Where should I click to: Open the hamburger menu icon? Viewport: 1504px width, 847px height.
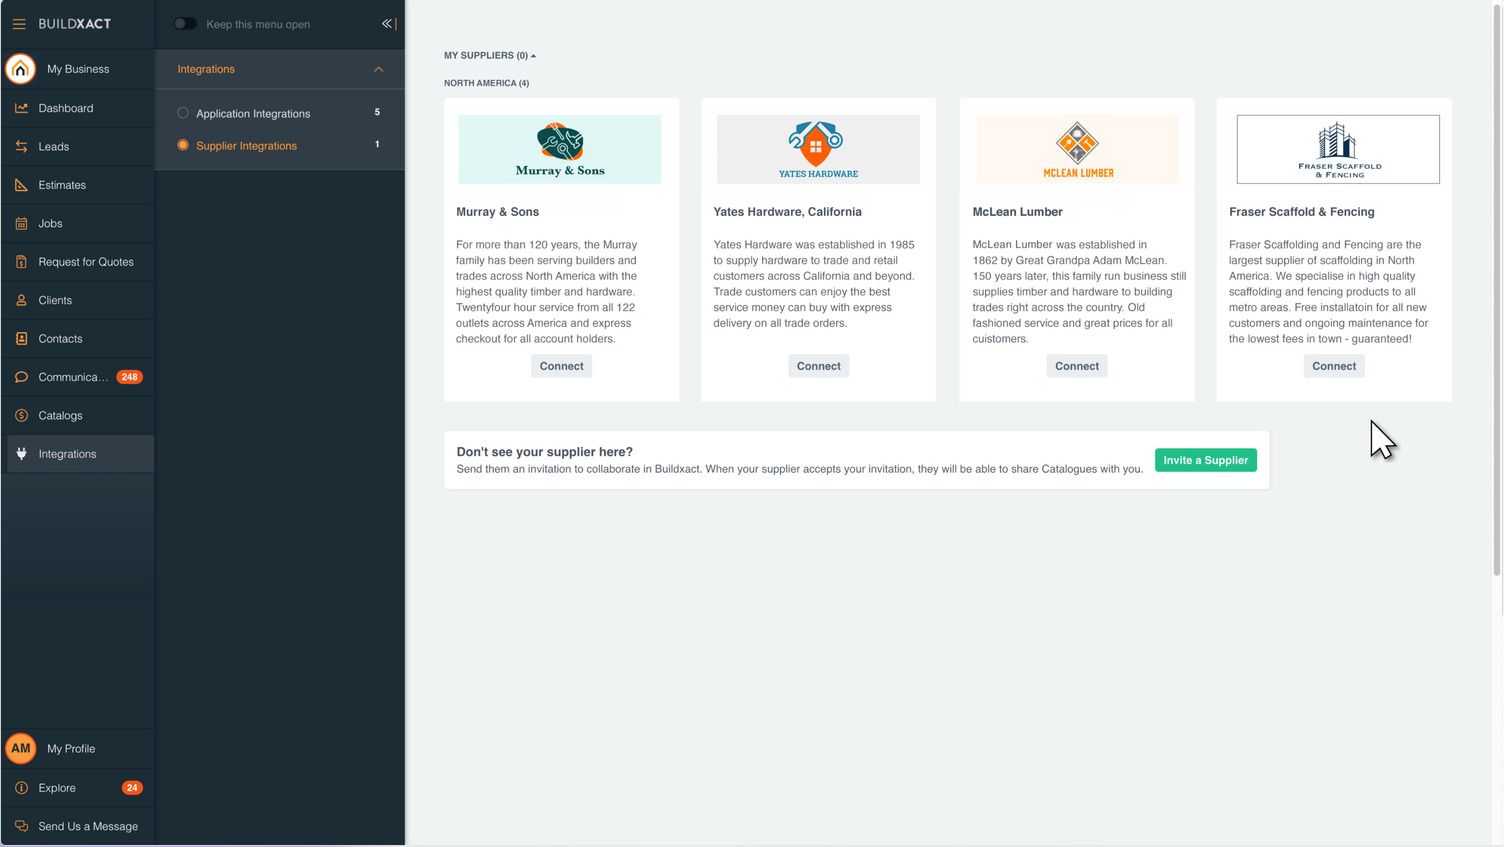19,24
